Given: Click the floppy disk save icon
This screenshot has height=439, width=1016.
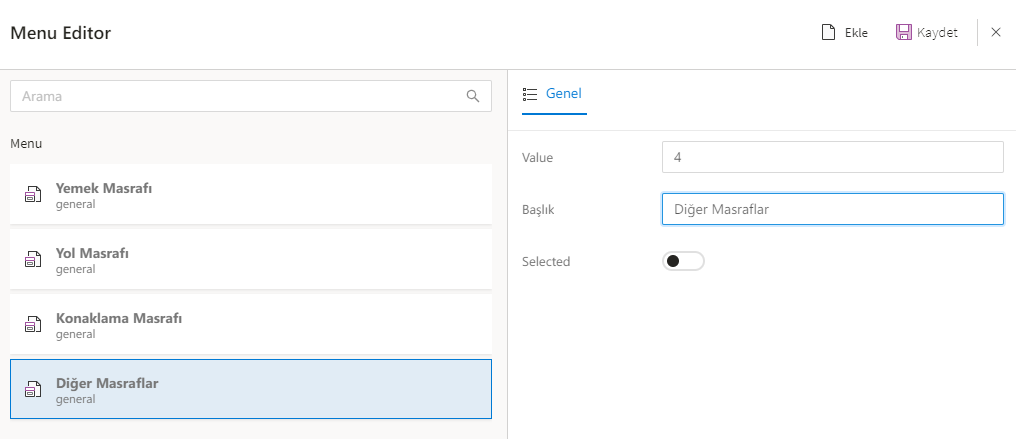Looking at the screenshot, I should 903,33.
